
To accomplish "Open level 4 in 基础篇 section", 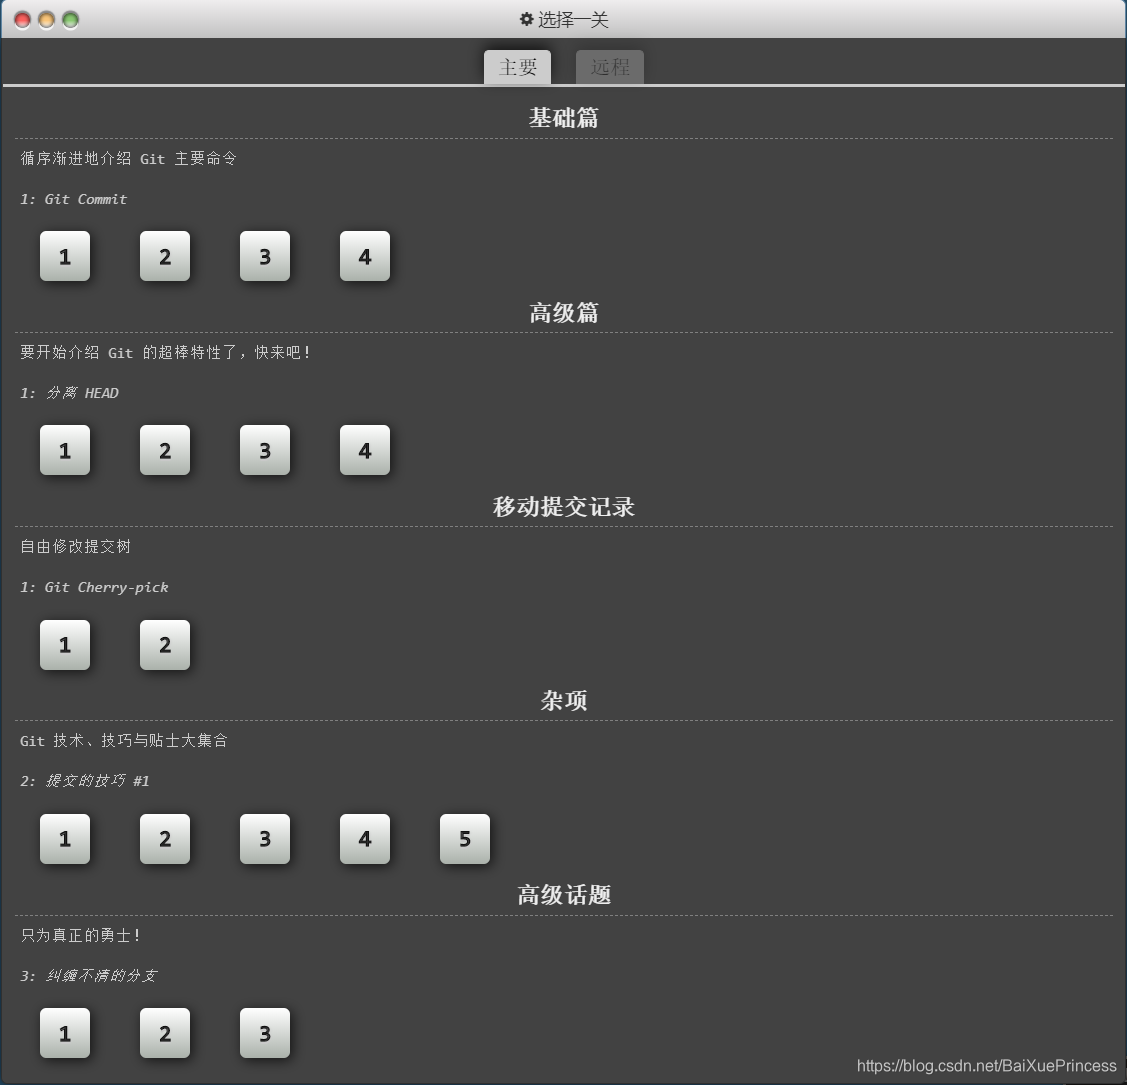I will pyautogui.click(x=364, y=256).
